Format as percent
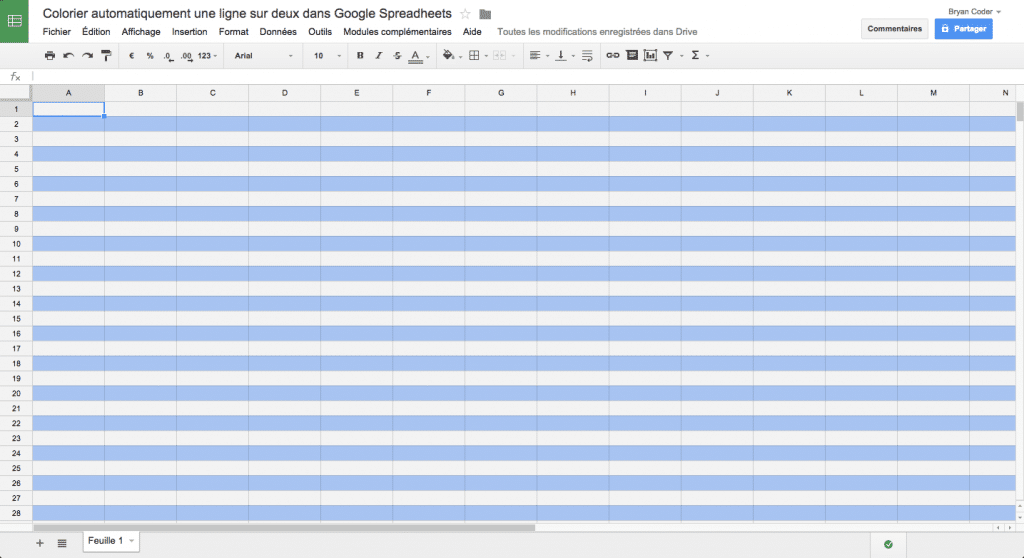This screenshot has width=1024, height=558. [x=150, y=56]
